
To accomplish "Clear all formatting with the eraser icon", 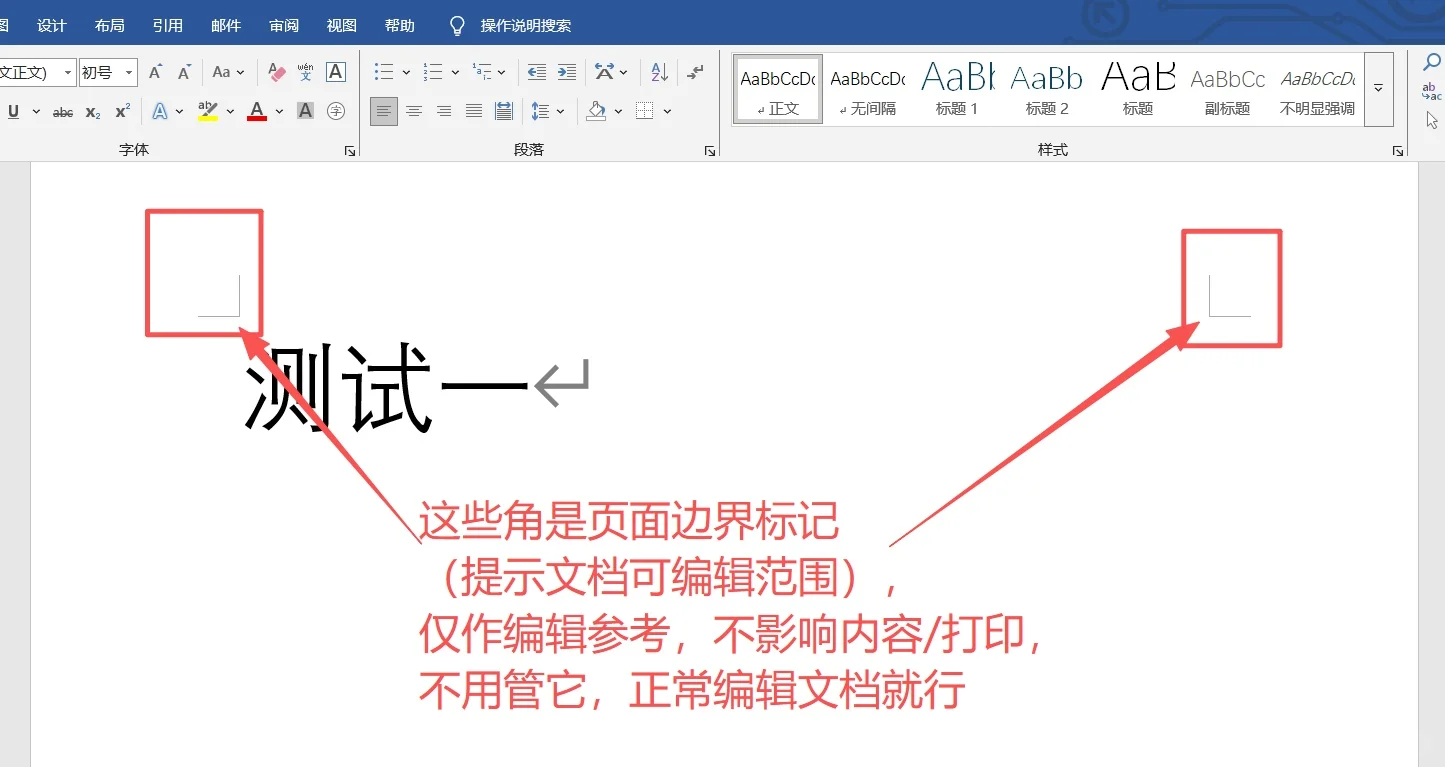I will pyautogui.click(x=276, y=71).
